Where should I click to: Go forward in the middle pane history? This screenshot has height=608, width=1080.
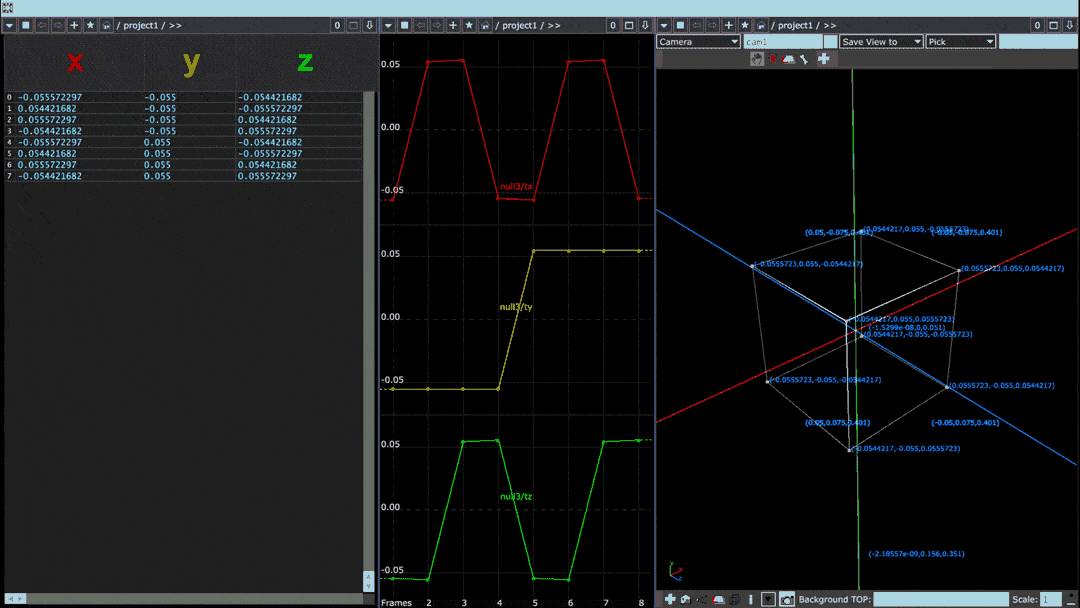pos(437,25)
